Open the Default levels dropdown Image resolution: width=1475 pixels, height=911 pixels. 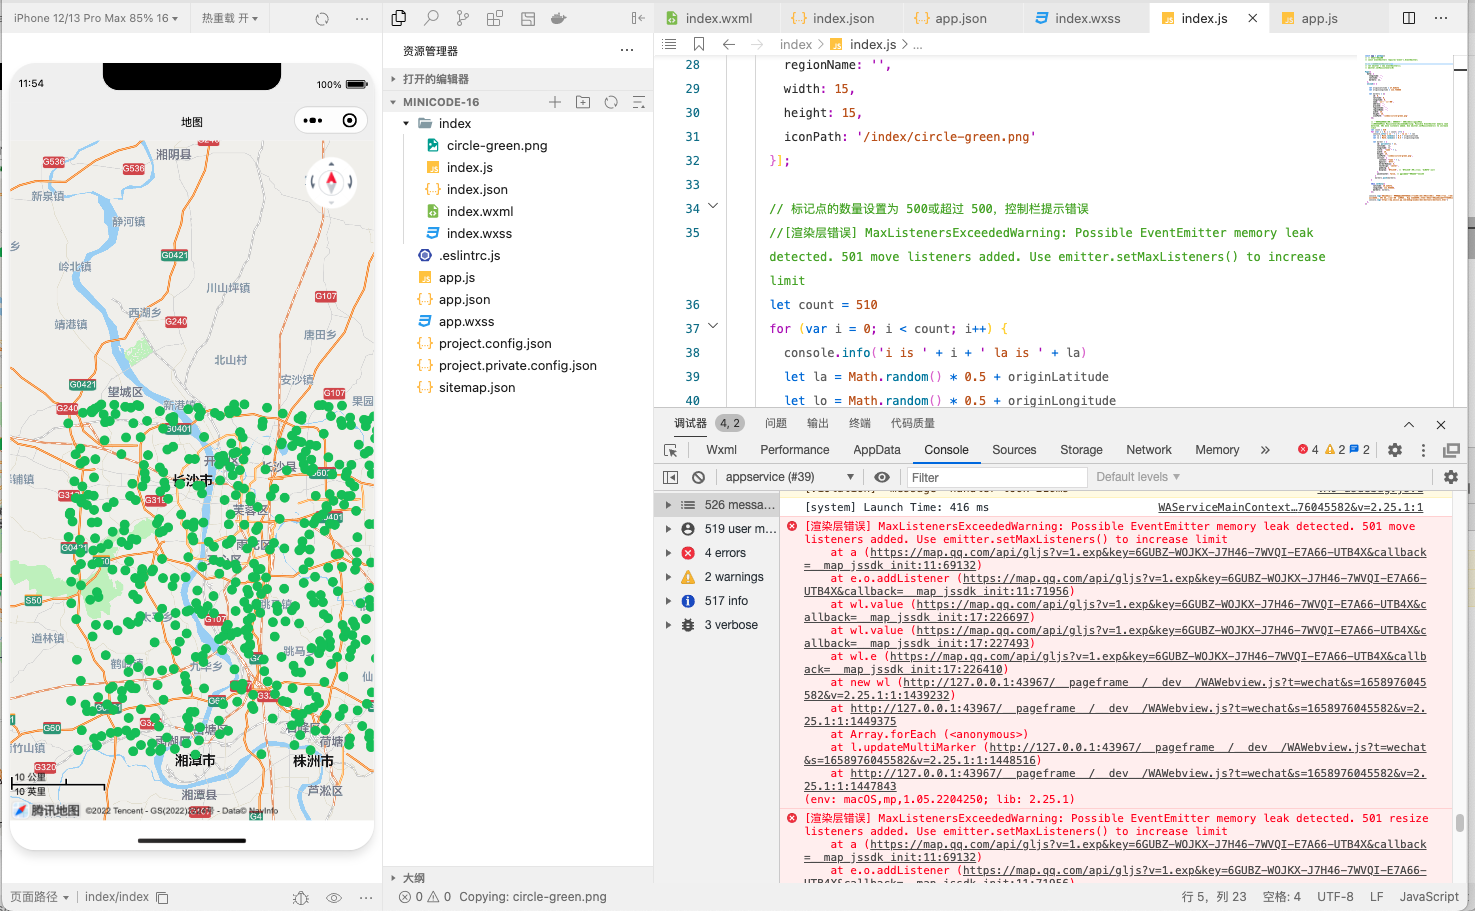(1138, 477)
